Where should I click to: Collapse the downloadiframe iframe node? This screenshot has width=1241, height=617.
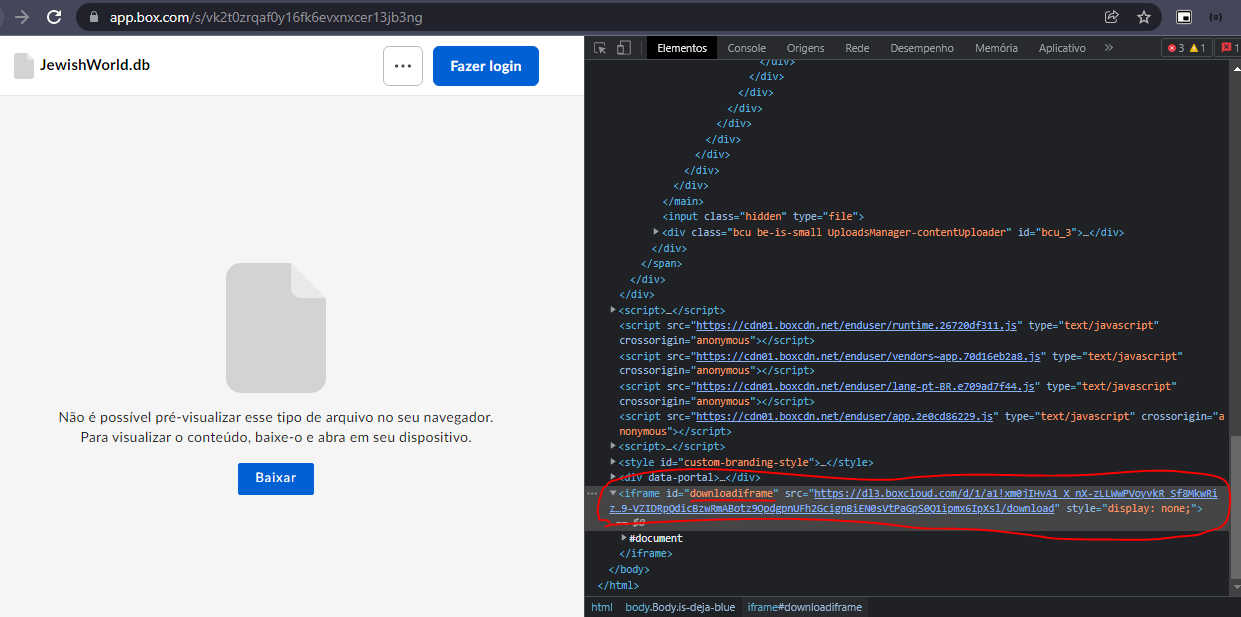point(613,493)
